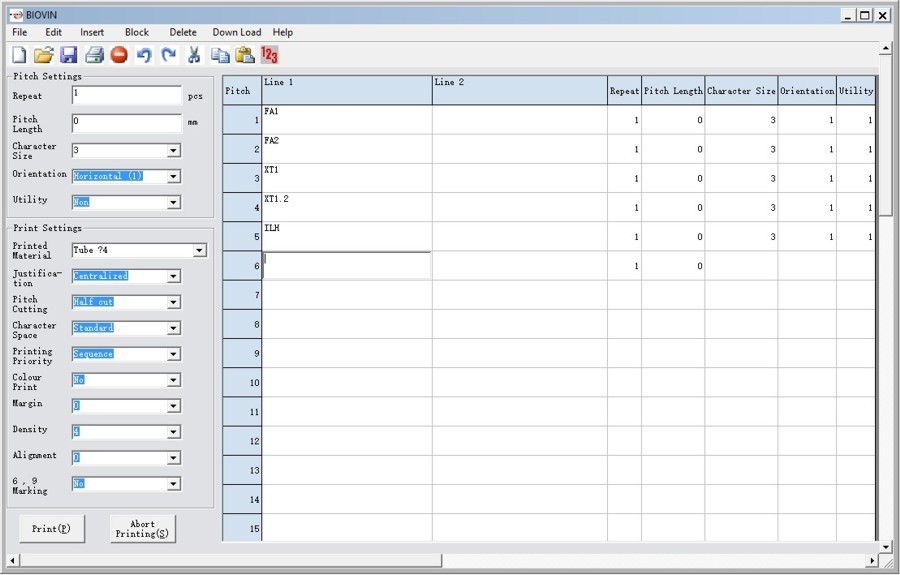900x575 pixels.
Task: Open the Down Load menu
Action: 236,32
